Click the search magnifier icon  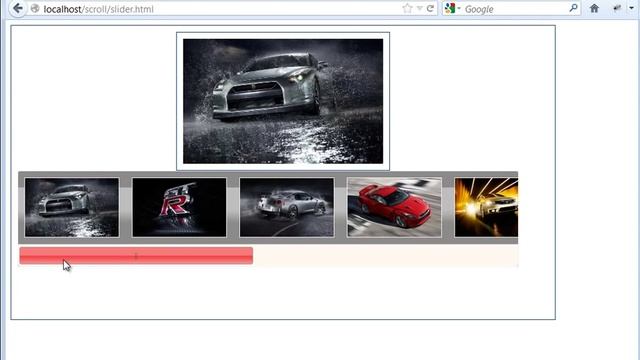(x=573, y=8)
